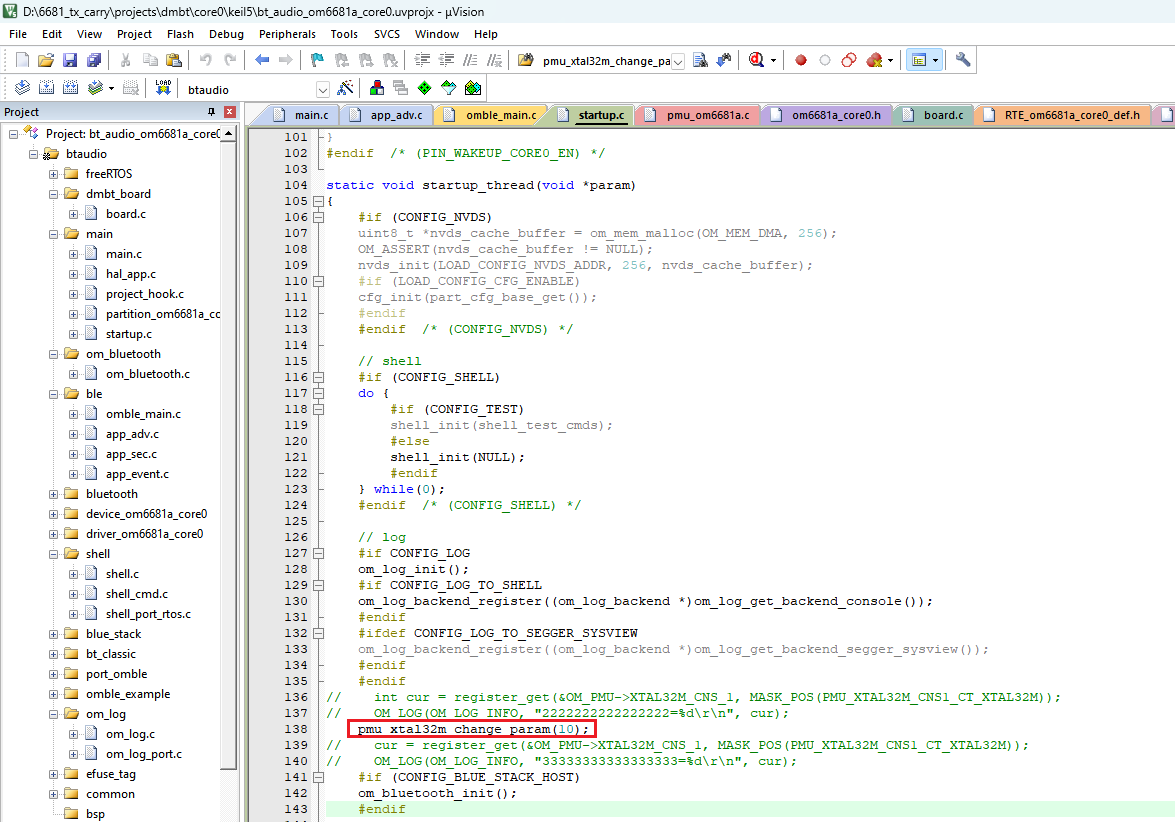Expand the freeRTOS group in project tree
1175x822 pixels.
[x=53, y=174]
